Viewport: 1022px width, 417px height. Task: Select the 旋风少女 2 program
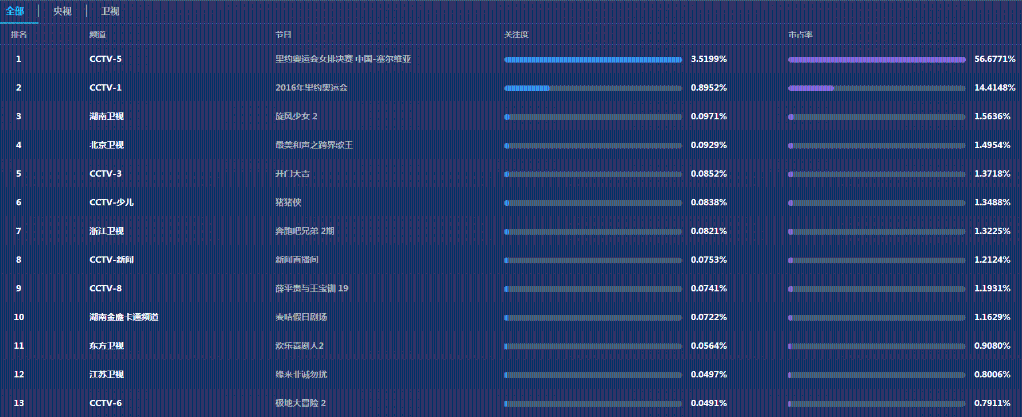[x=303, y=117]
